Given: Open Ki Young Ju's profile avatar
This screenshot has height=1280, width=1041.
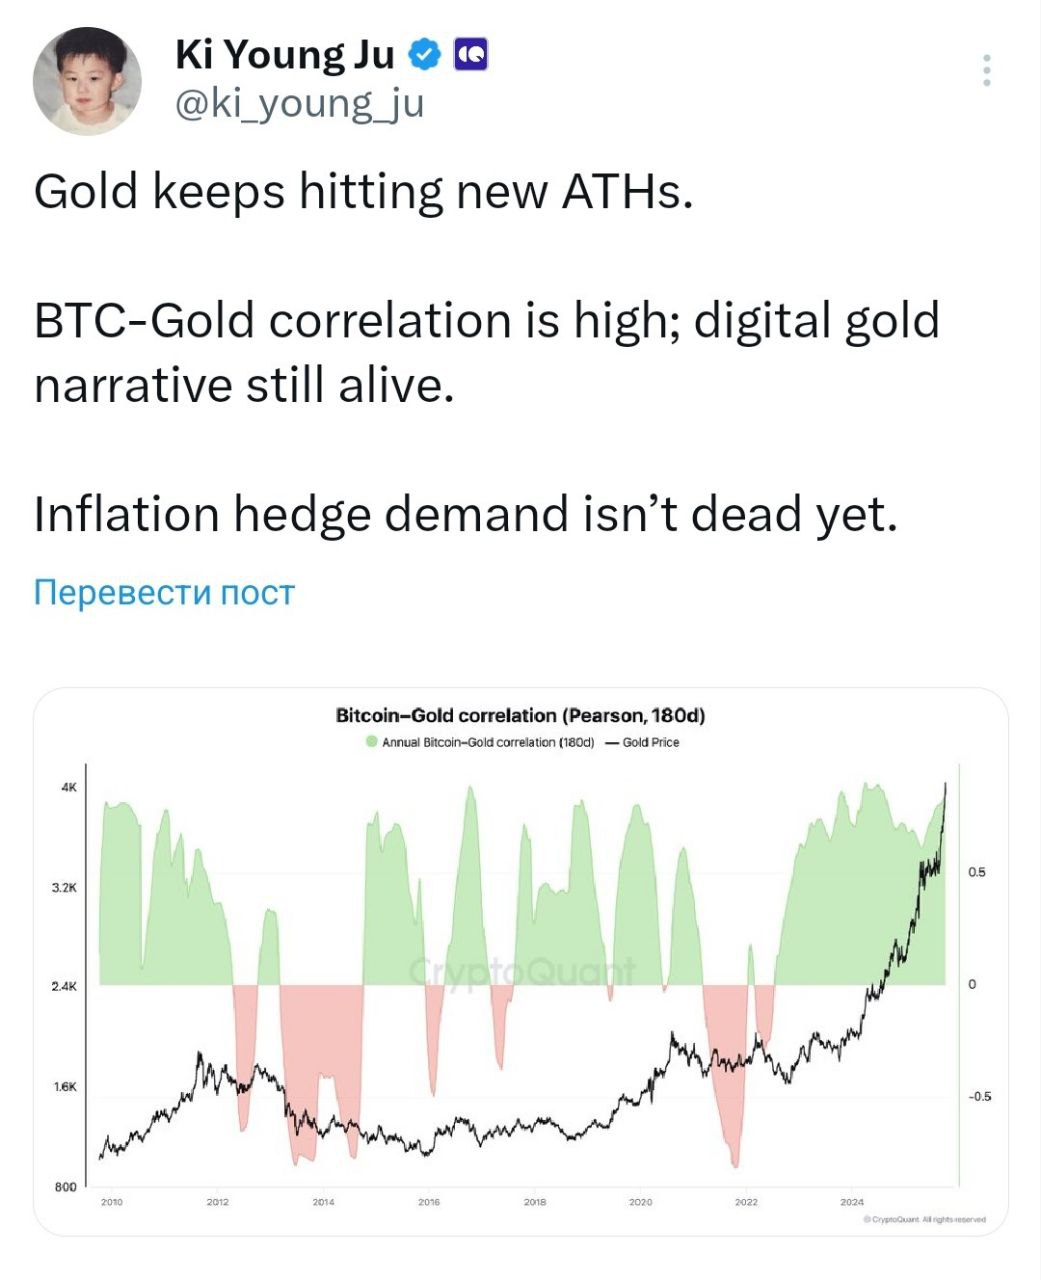Looking at the screenshot, I should click(87, 83).
